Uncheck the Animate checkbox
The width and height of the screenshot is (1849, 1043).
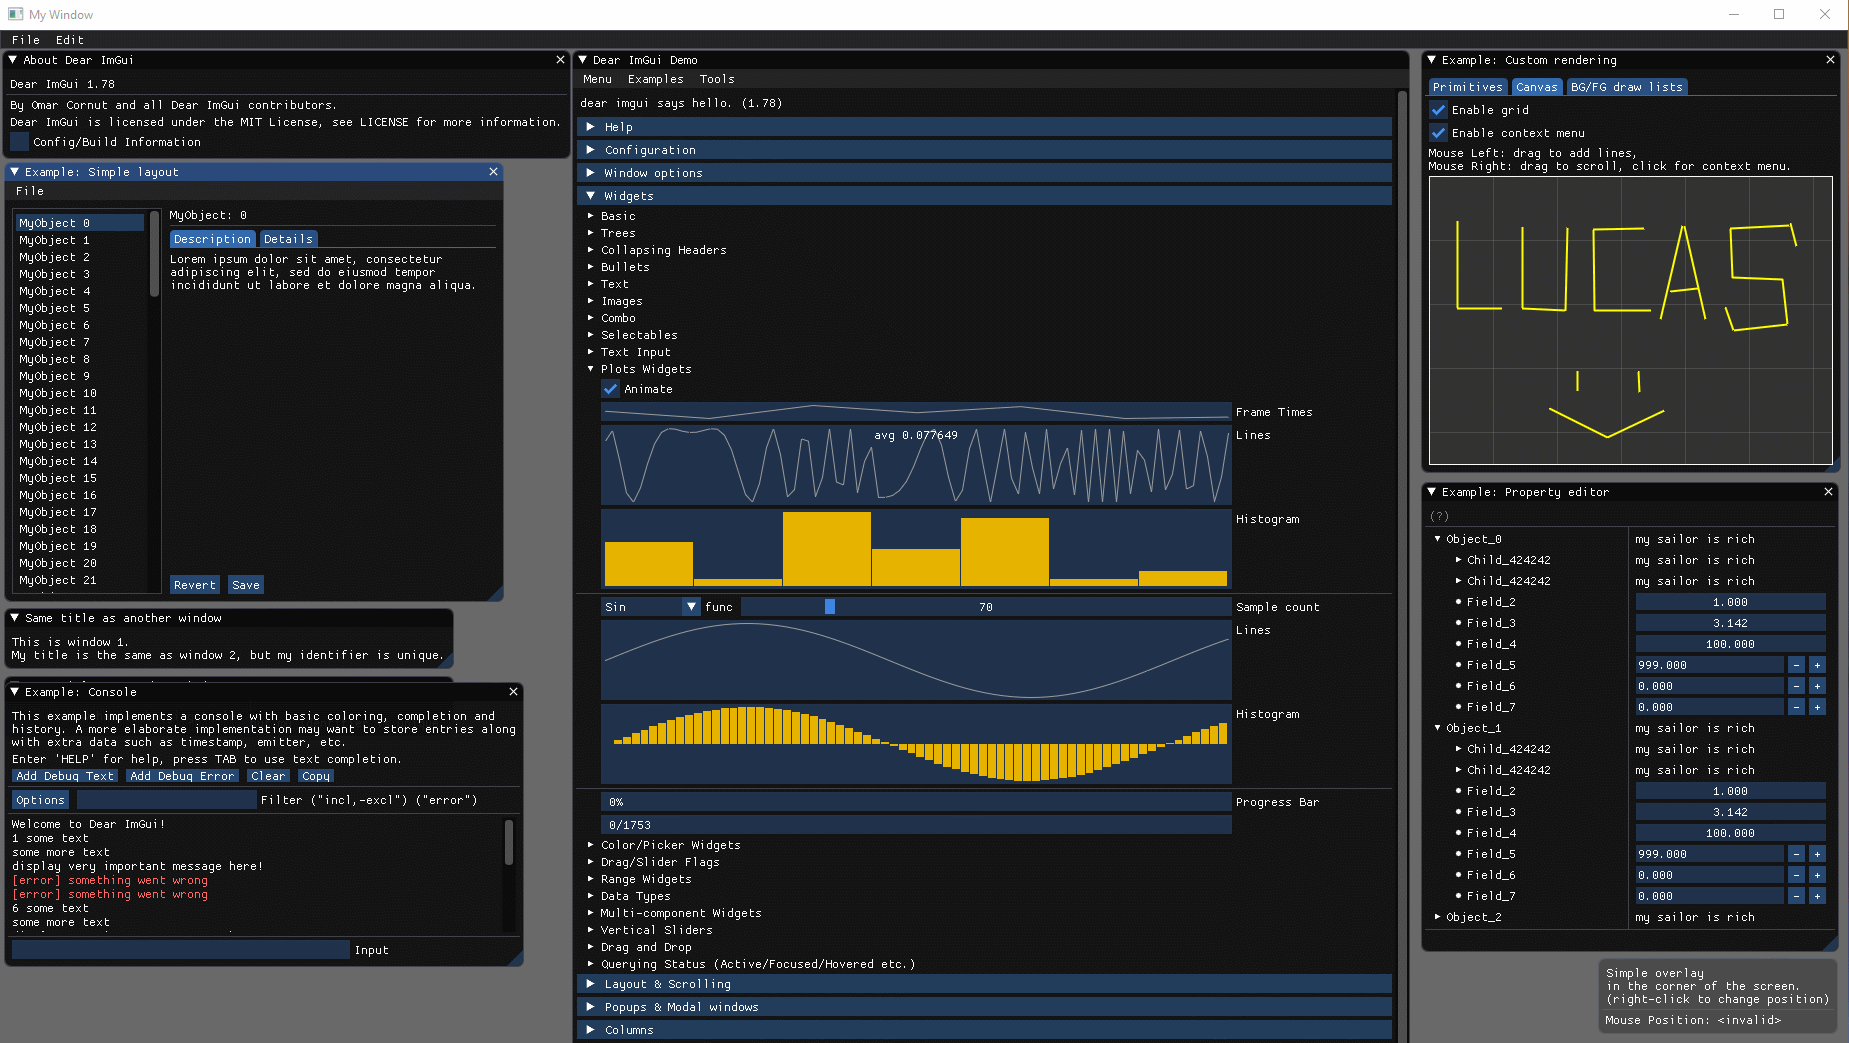coord(610,389)
